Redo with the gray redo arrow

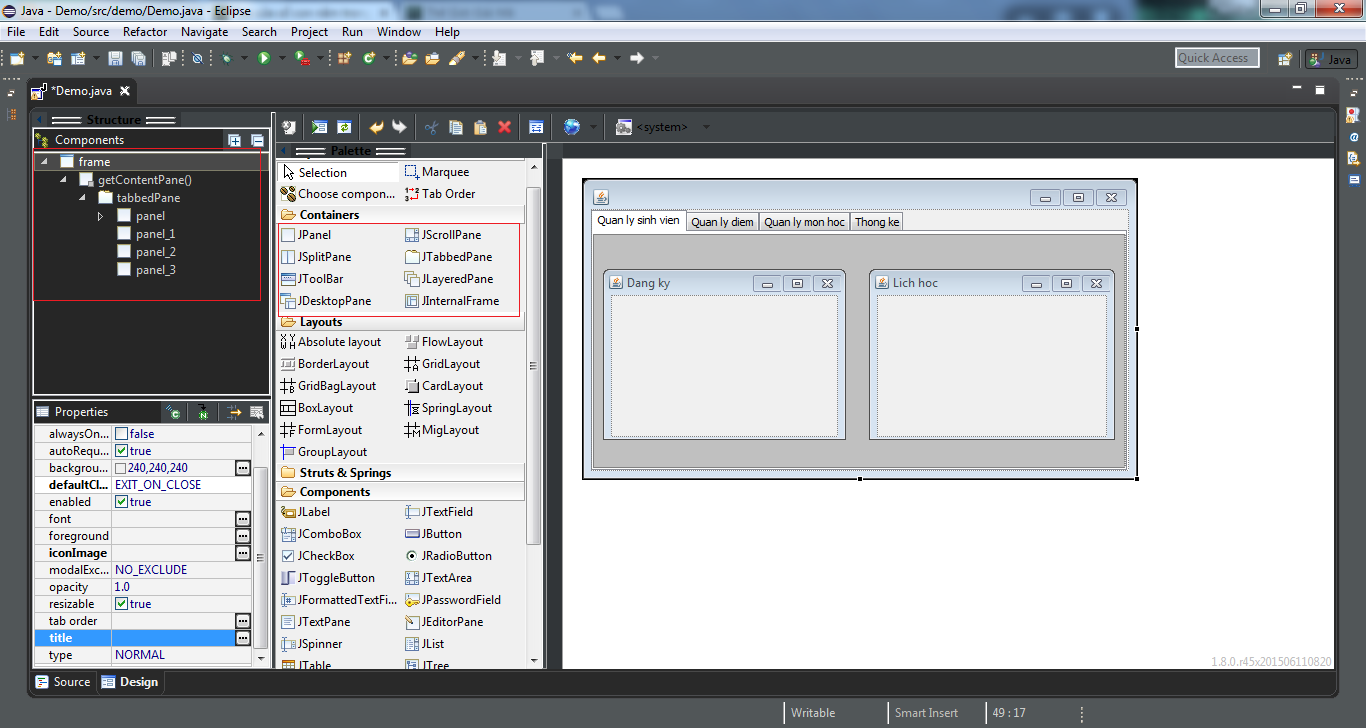click(399, 127)
